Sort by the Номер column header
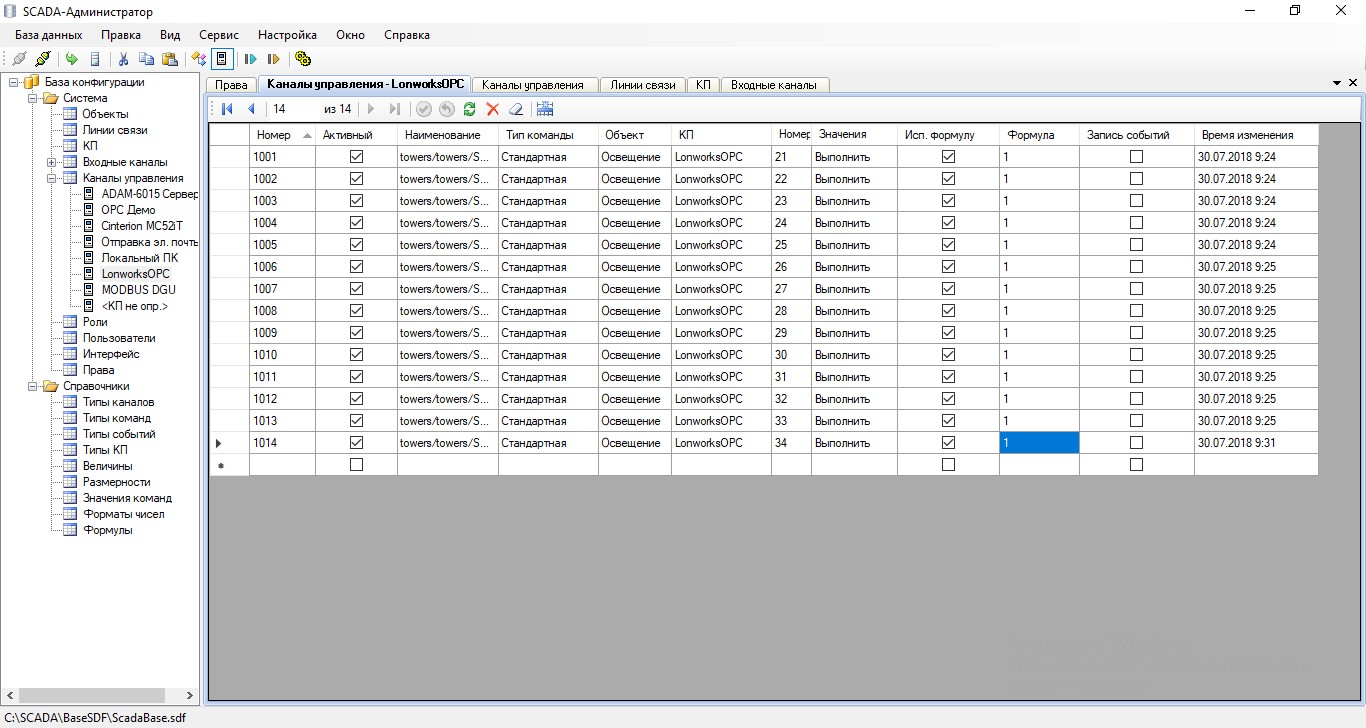This screenshot has width=1366, height=728. pyautogui.click(x=282, y=135)
